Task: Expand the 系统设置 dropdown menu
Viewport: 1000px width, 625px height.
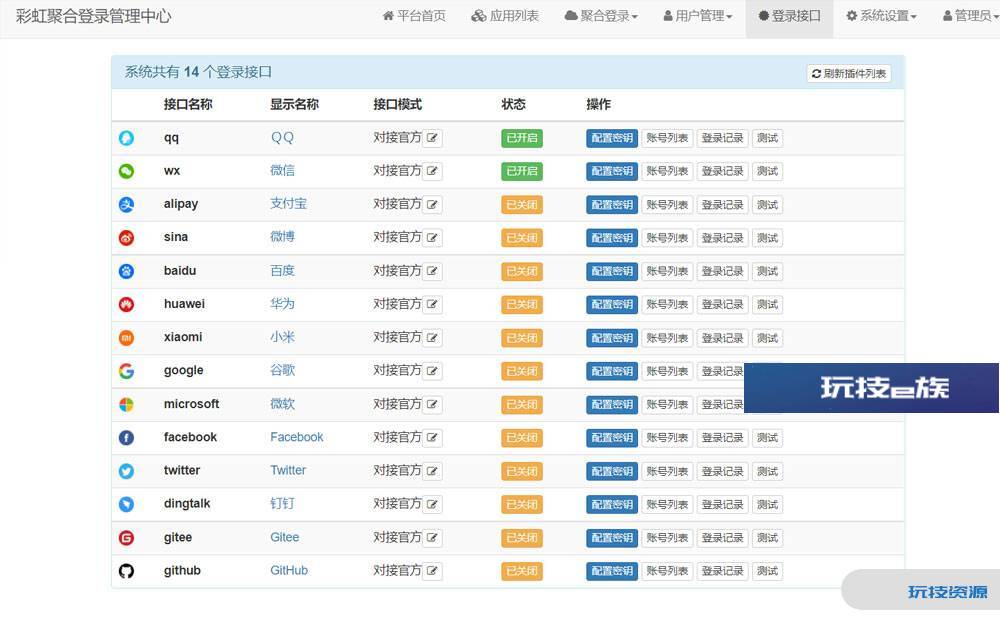Action: coord(881,16)
